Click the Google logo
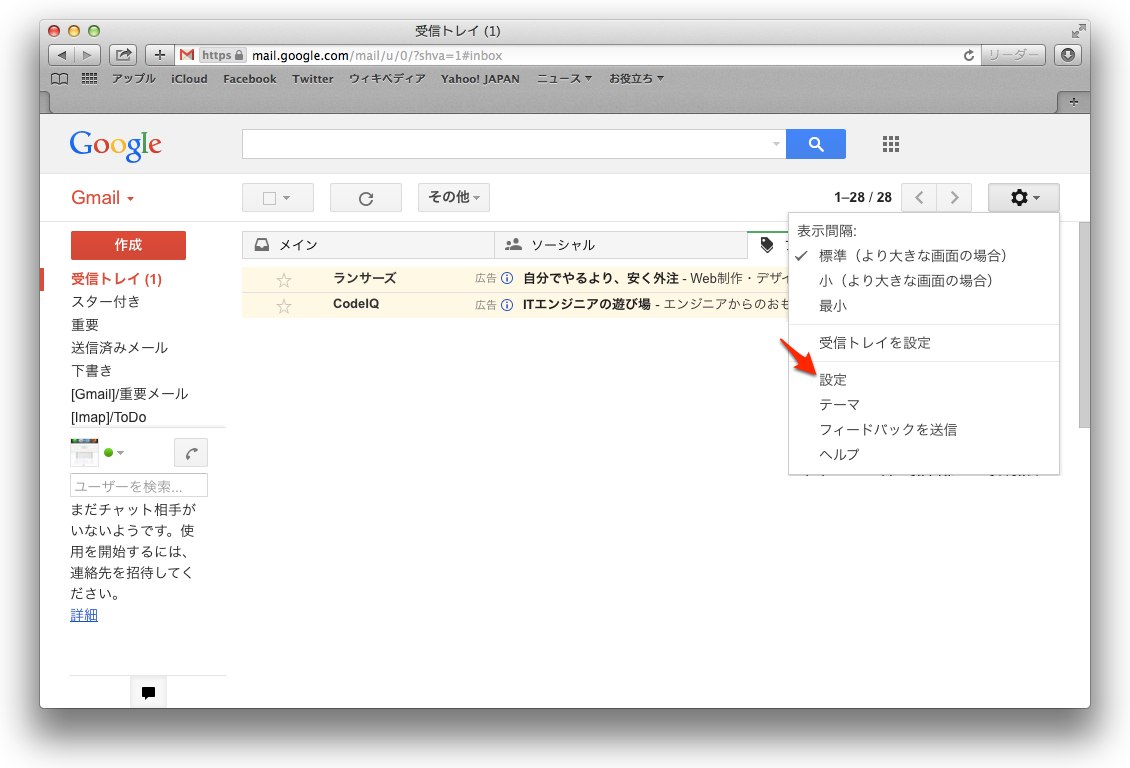The image size is (1130, 768). coord(115,146)
